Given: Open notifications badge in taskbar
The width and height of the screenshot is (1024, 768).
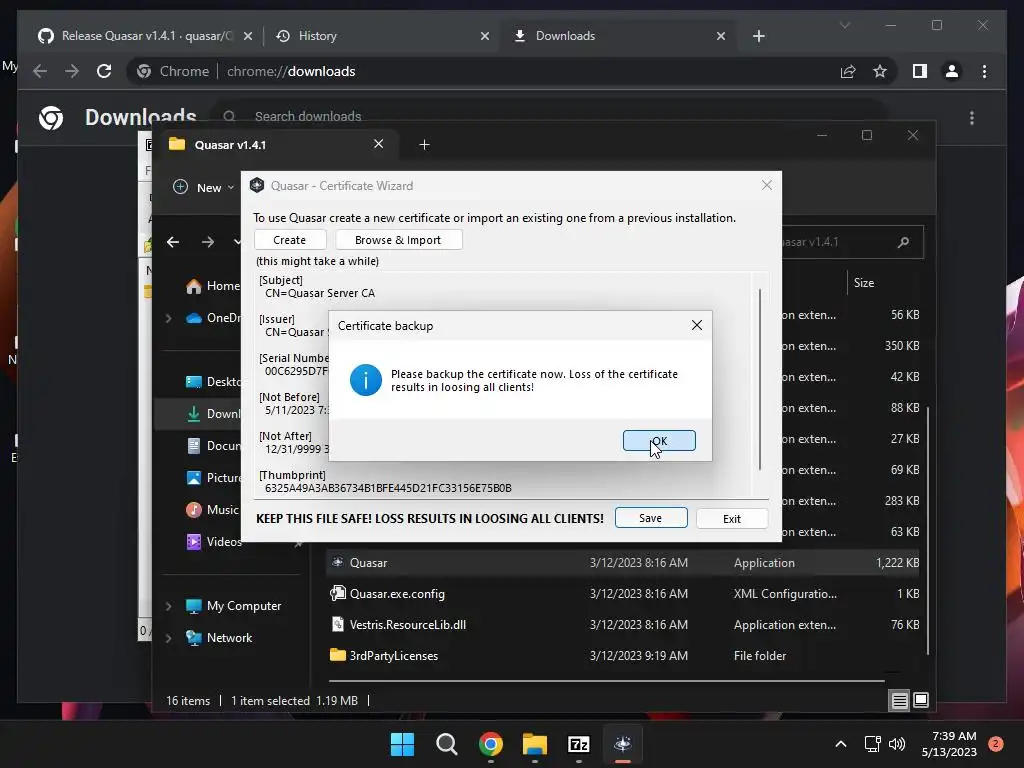Looking at the screenshot, I should pyautogui.click(x=996, y=744).
